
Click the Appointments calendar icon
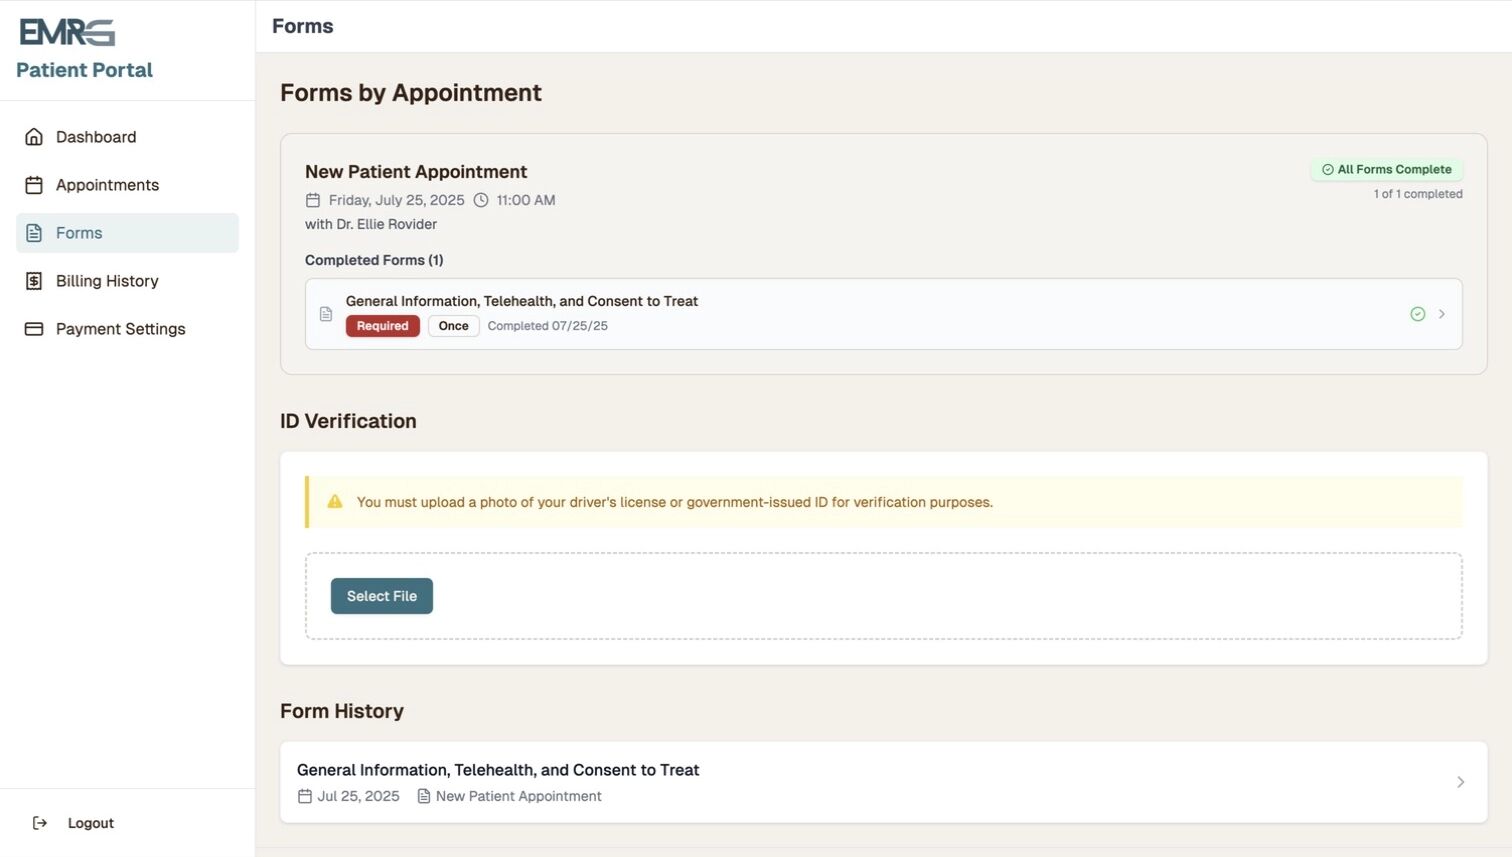click(x=34, y=185)
